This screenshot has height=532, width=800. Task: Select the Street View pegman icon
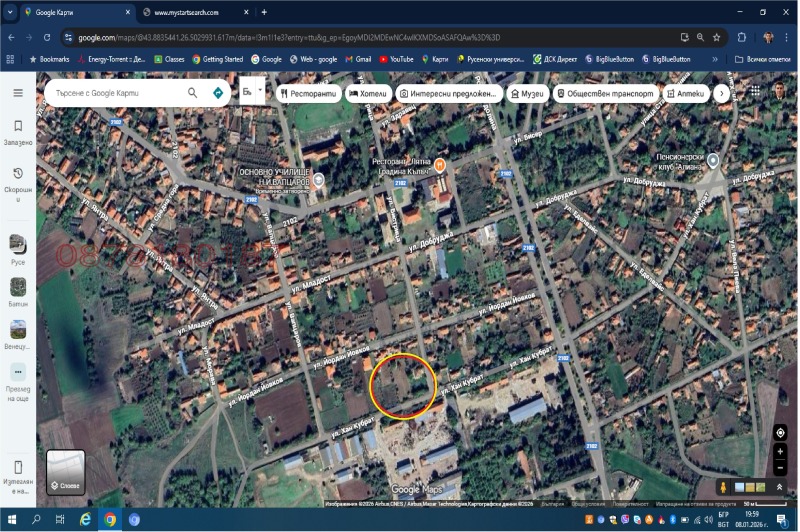click(x=723, y=488)
